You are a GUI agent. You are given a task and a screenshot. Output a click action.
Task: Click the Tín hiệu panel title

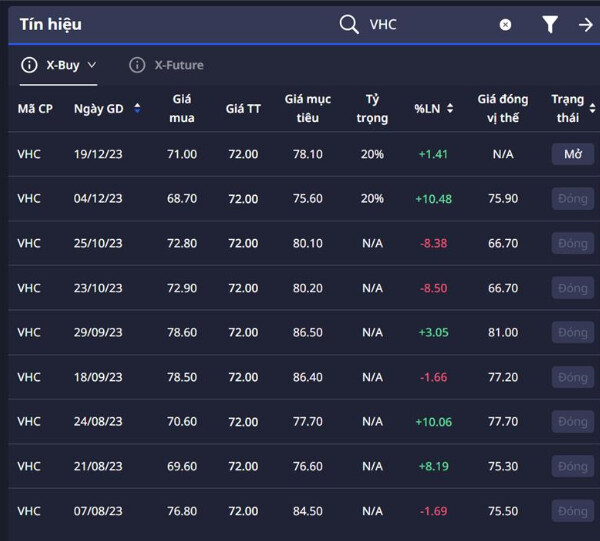pyautogui.click(x=50, y=24)
